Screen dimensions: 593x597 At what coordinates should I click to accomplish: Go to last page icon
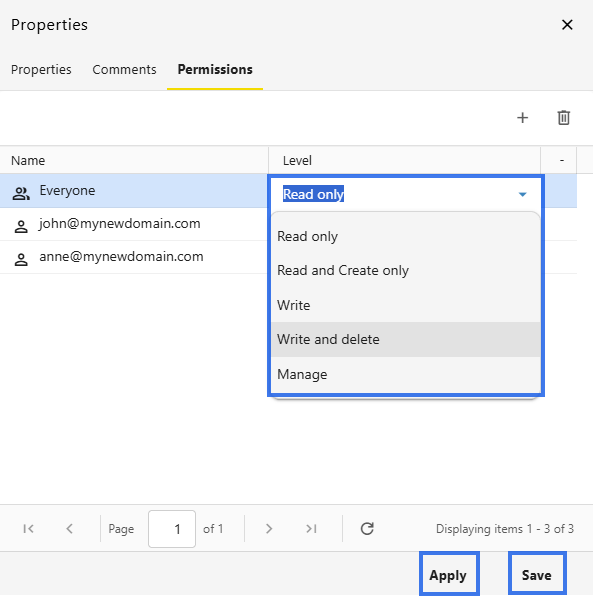(x=311, y=529)
